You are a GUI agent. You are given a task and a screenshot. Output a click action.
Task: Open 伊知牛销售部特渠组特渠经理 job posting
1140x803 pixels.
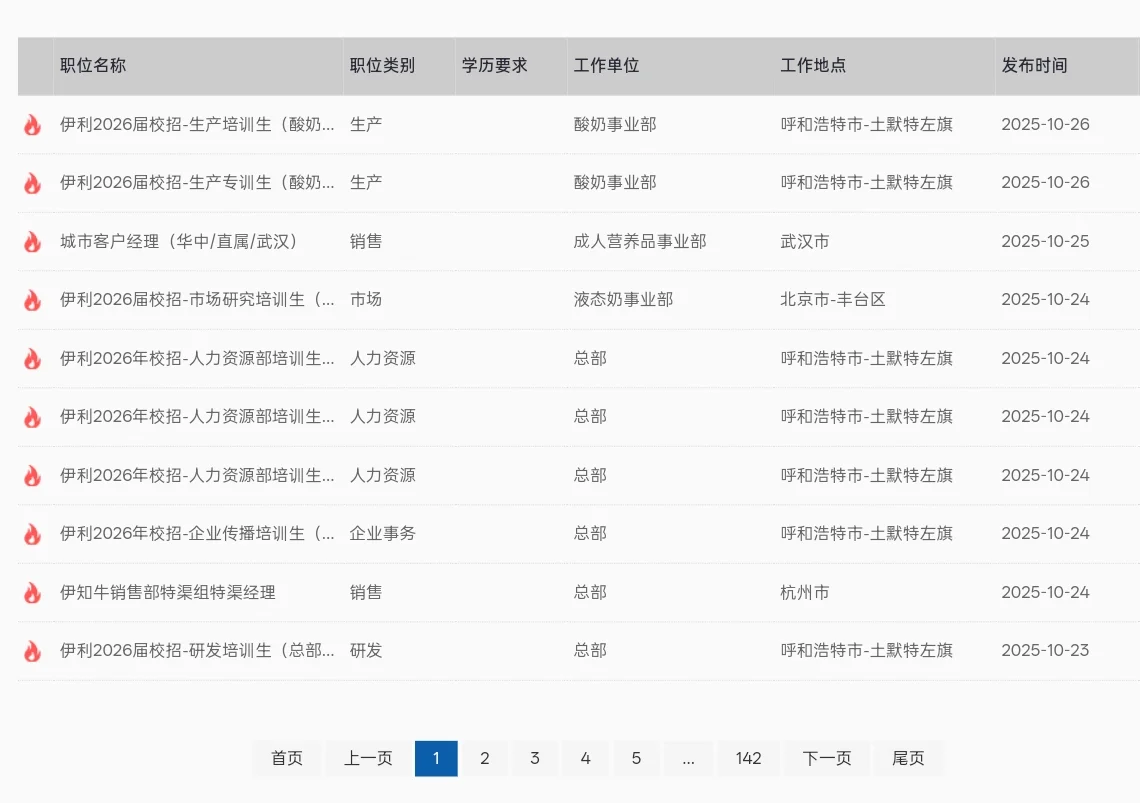168,593
